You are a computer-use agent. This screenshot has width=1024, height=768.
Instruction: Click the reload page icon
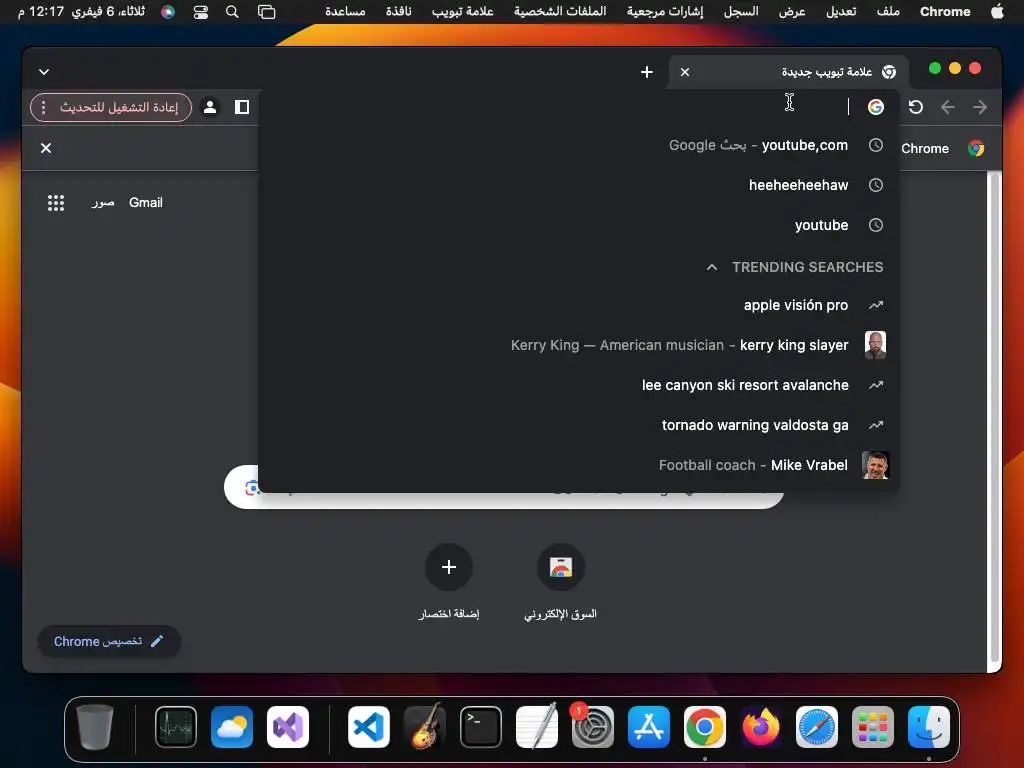pos(916,107)
